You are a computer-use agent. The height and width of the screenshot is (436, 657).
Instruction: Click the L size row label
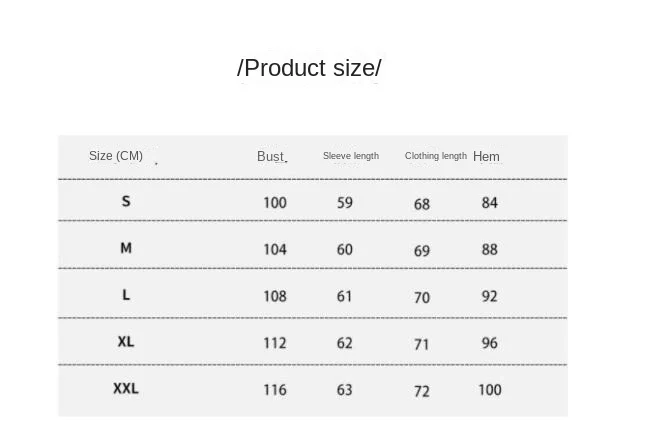click(126, 295)
